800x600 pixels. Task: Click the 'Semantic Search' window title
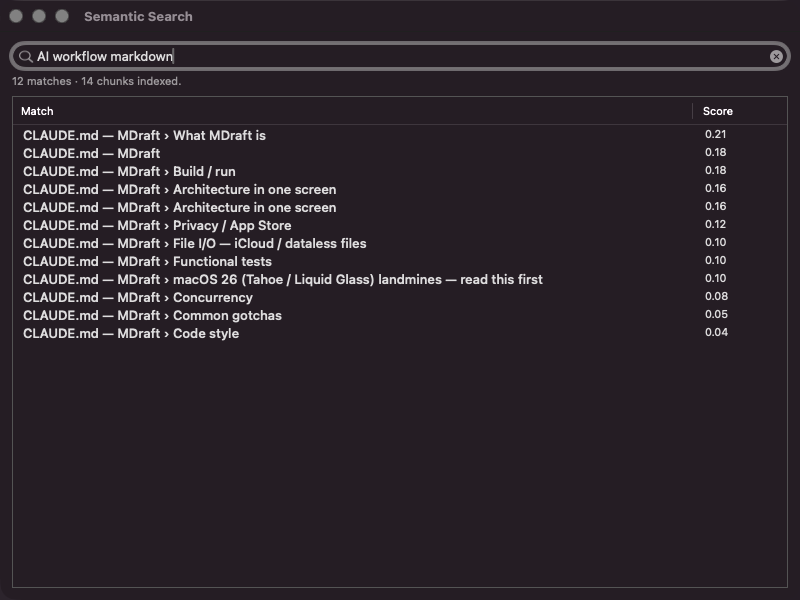coord(138,16)
